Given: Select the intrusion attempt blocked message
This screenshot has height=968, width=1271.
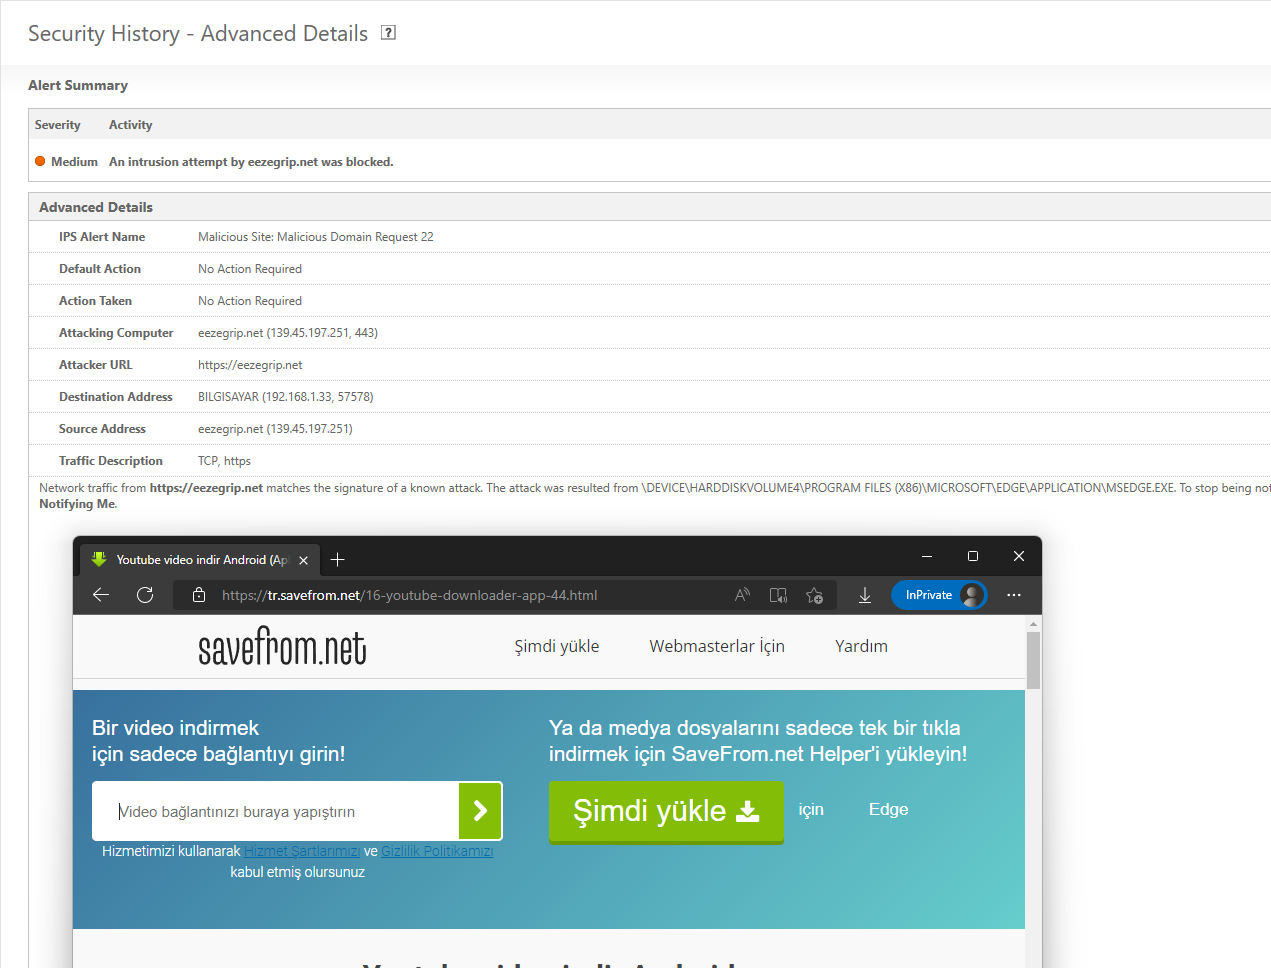Looking at the screenshot, I should coord(251,162).
